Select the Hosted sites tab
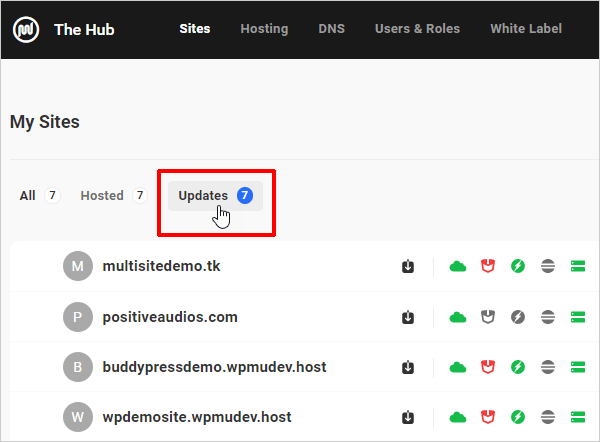 pyautogui.click(x=113, y=196)
